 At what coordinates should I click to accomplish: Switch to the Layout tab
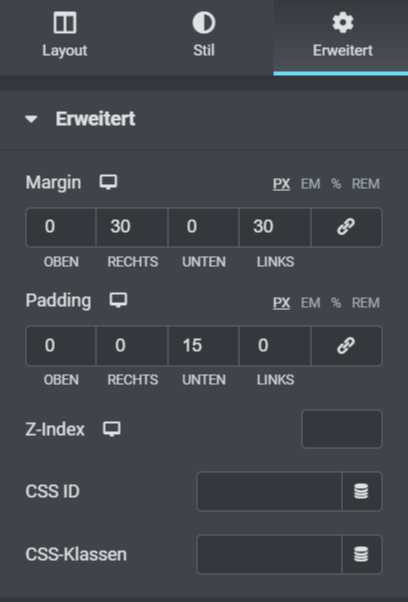click(65, 37)
